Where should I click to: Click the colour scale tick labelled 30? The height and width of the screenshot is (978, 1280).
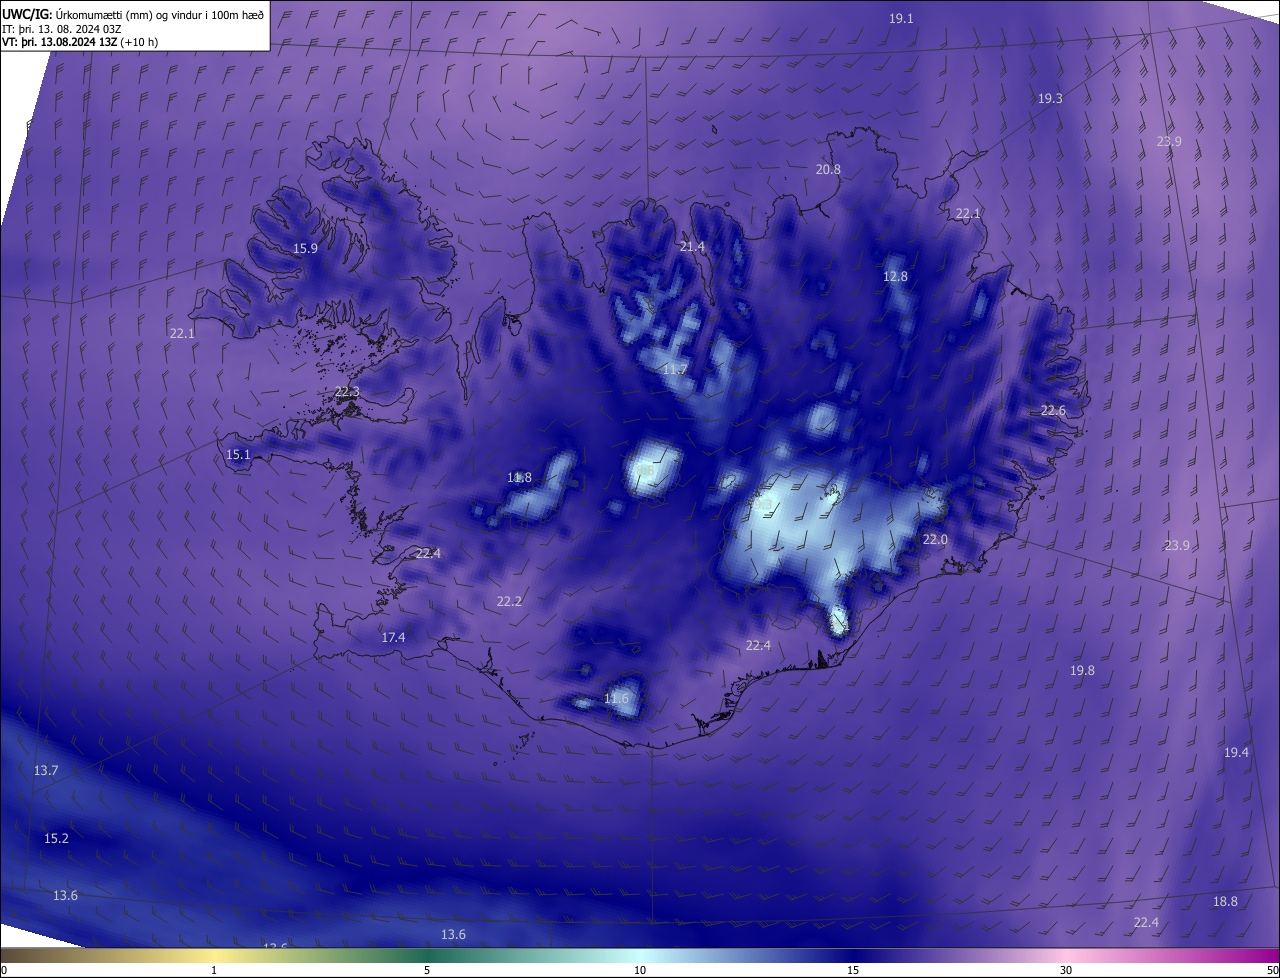(x=1066, y=970)
